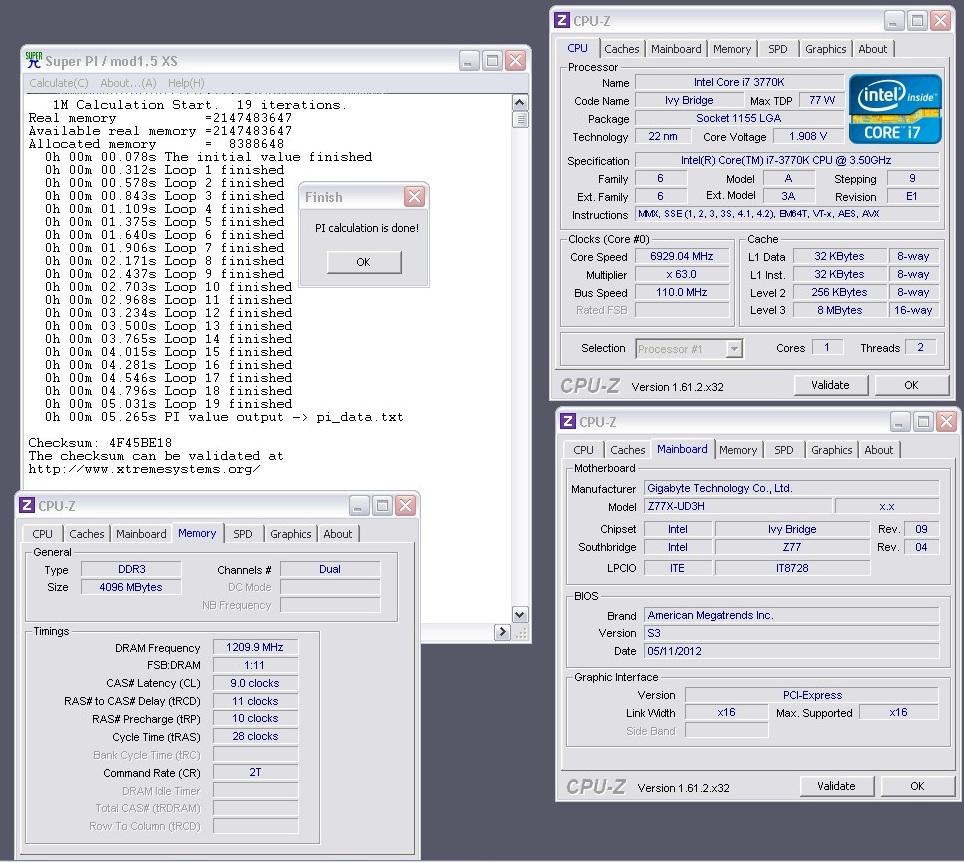This screenshot has width=964, height=863.
Task: Open SPD tab in CPU window
Action: pos(777,49)
